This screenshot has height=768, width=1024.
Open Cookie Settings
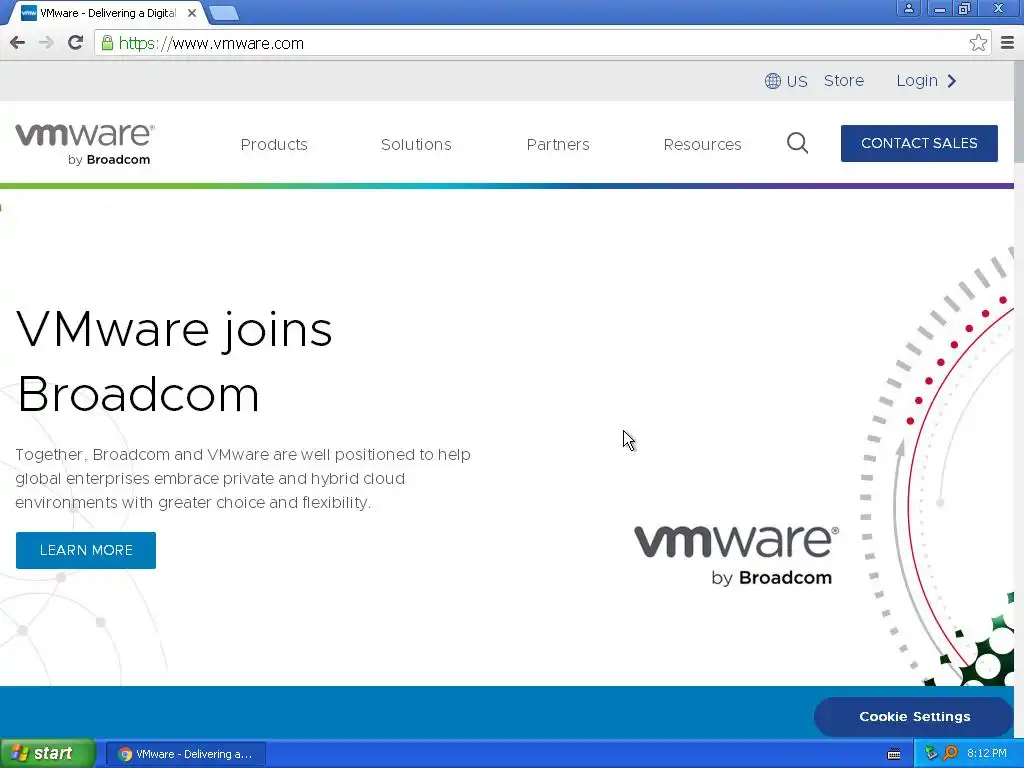pyautogui.click(x=914, y=716)
